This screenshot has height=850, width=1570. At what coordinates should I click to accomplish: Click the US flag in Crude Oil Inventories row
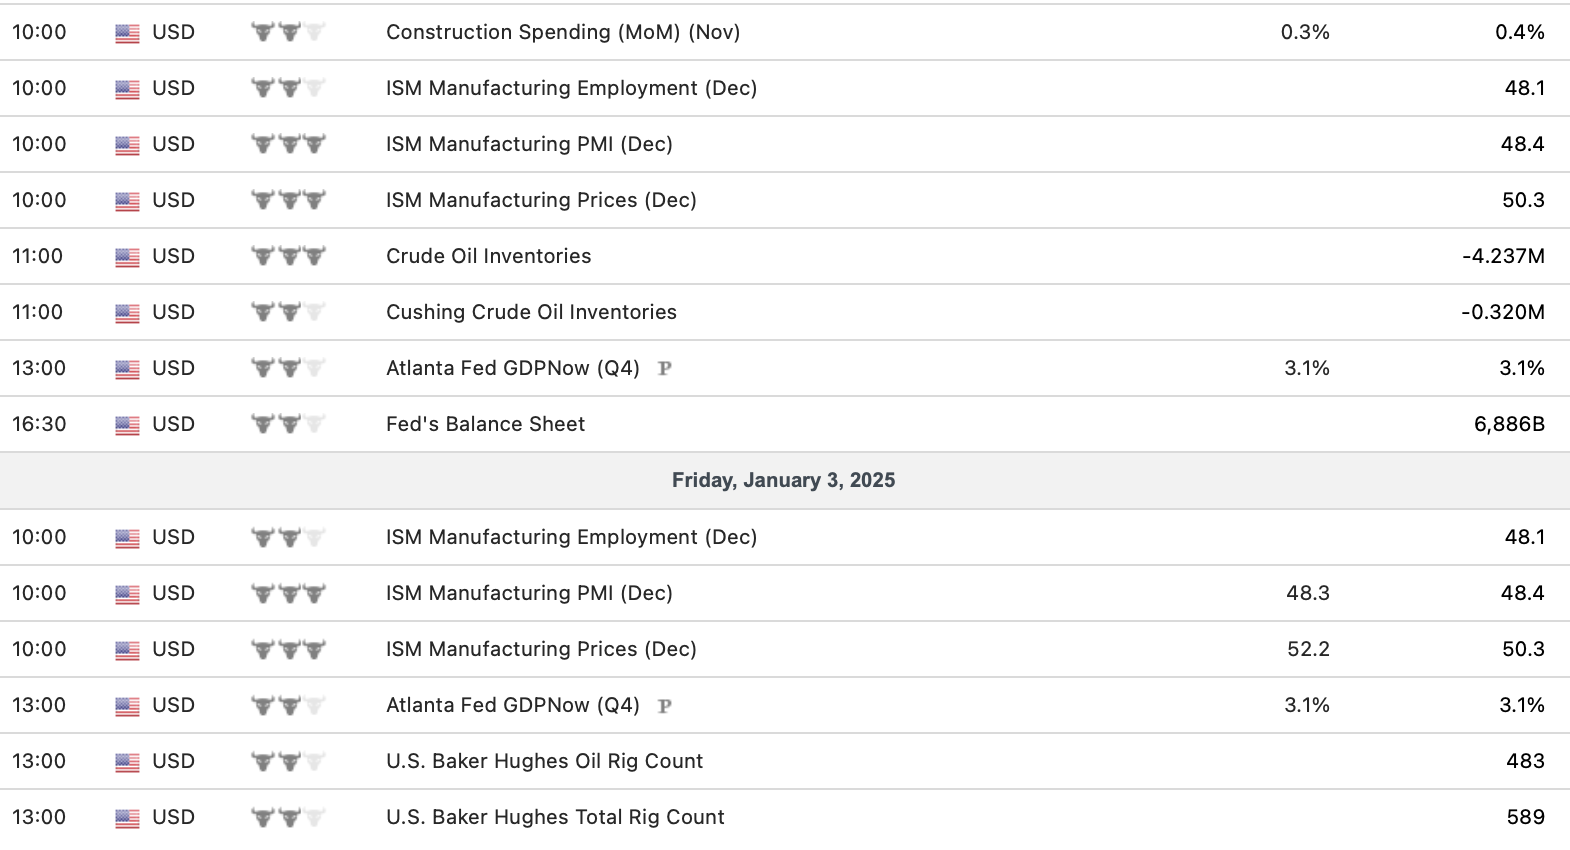pos(127,257)
